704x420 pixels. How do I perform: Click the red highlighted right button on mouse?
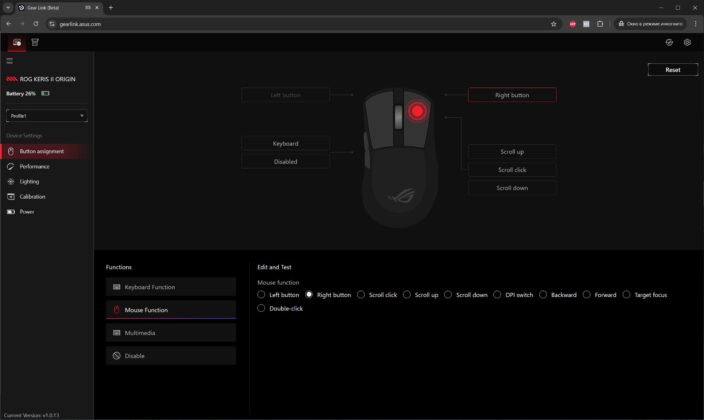point(417,111)
